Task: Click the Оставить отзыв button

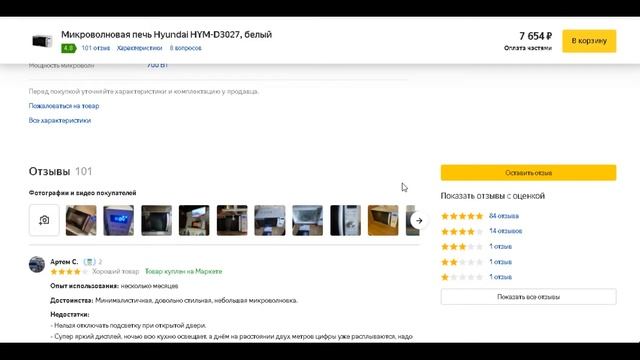Action: [529, 173]
